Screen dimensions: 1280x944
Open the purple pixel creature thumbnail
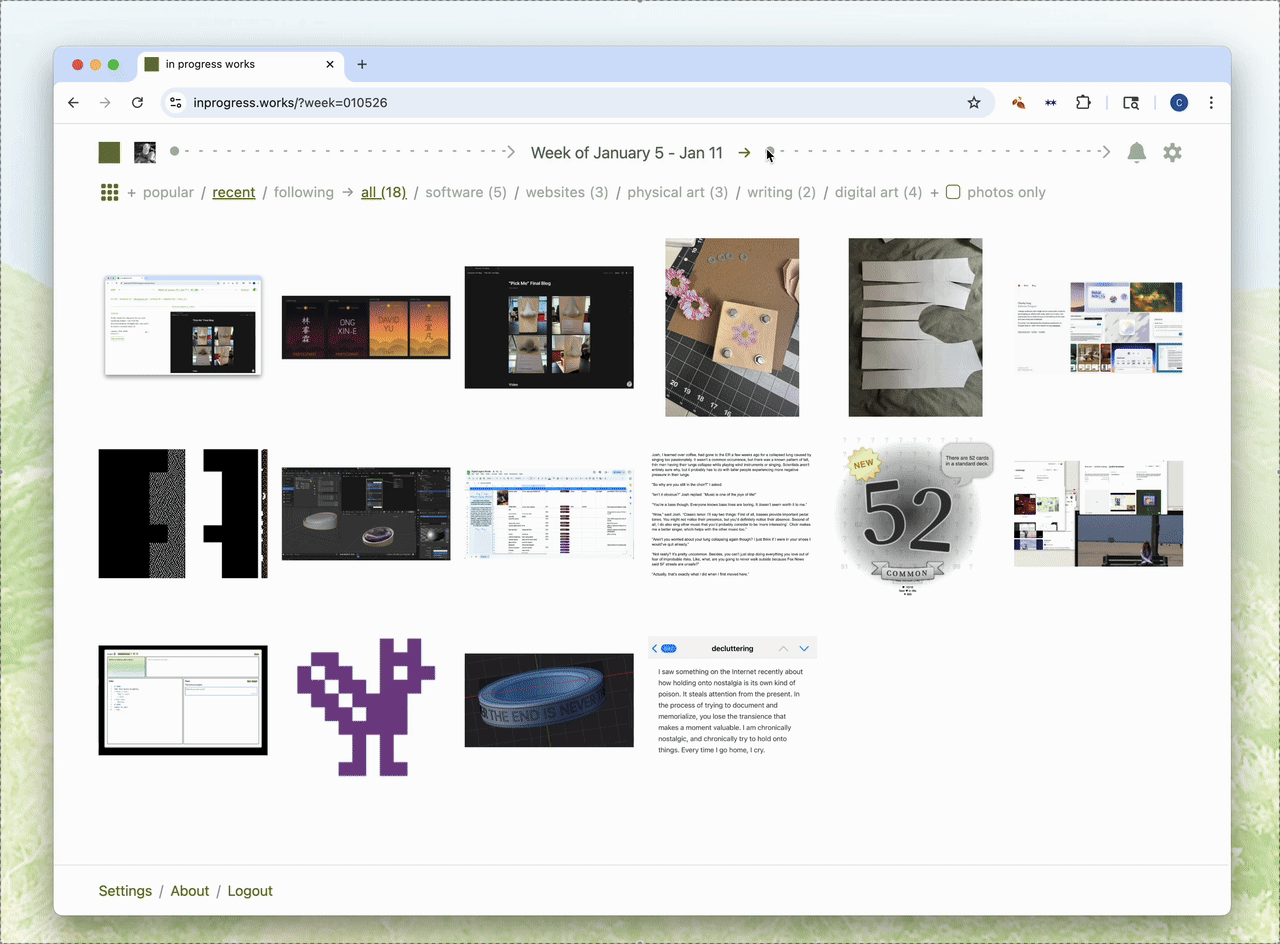(x=366, y=706)
